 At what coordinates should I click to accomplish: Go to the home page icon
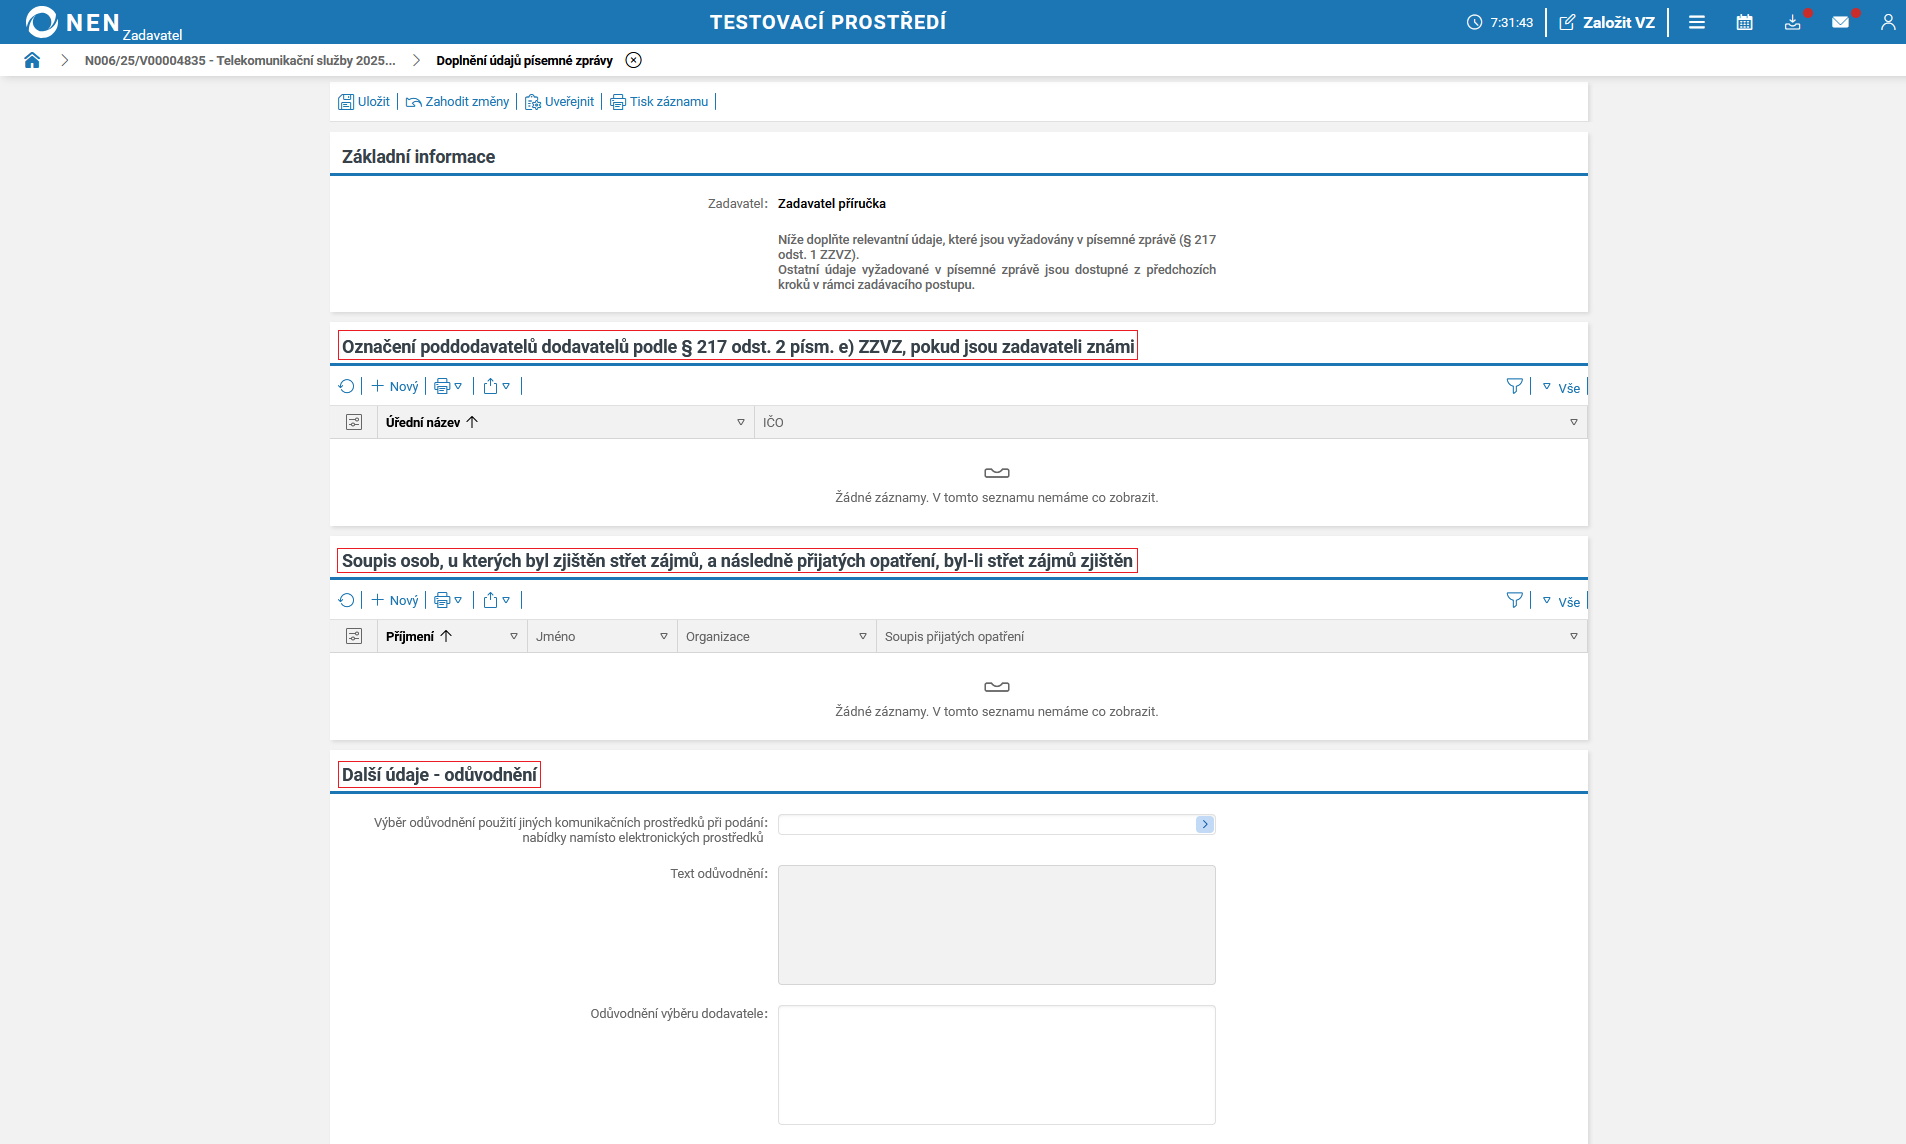point(32,60)
